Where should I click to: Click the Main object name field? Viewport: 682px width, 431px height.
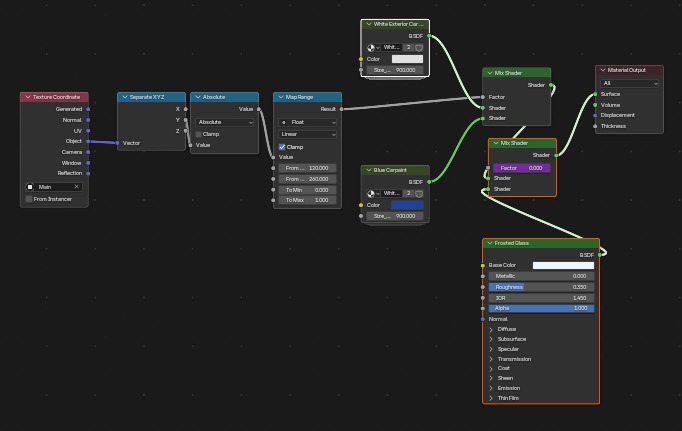54,187
